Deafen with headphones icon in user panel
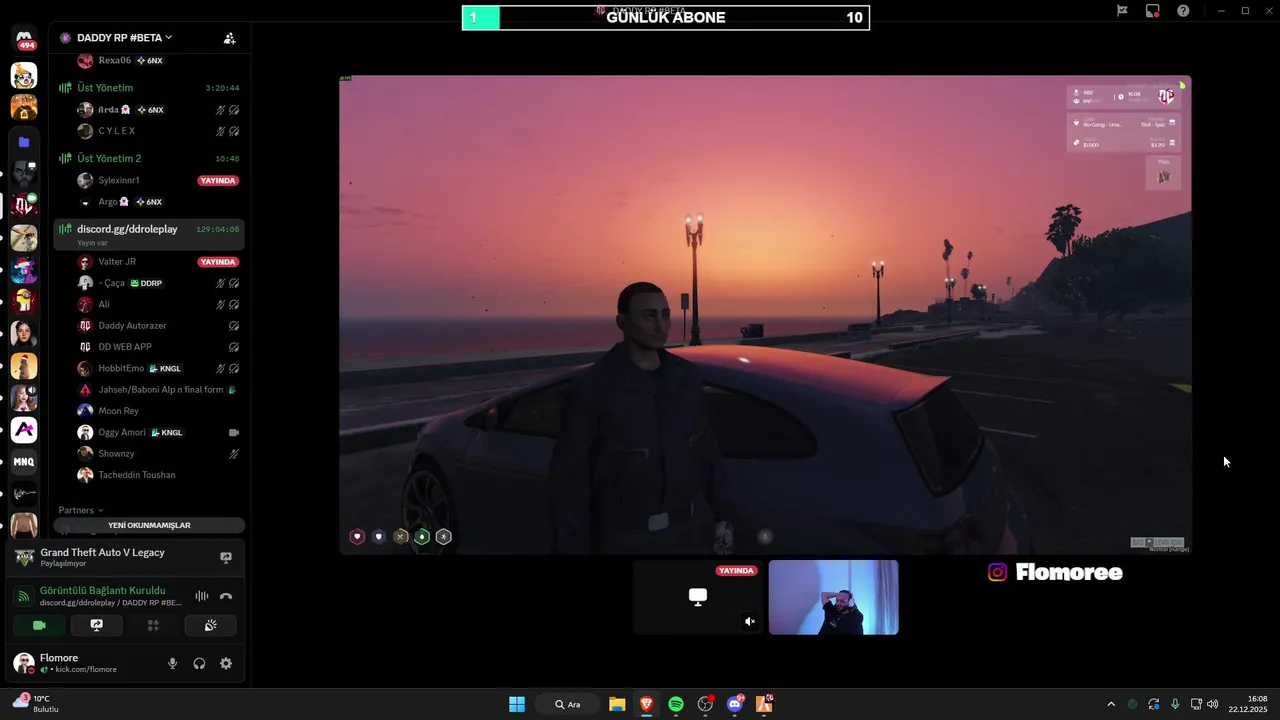 (x=199, y=663)
